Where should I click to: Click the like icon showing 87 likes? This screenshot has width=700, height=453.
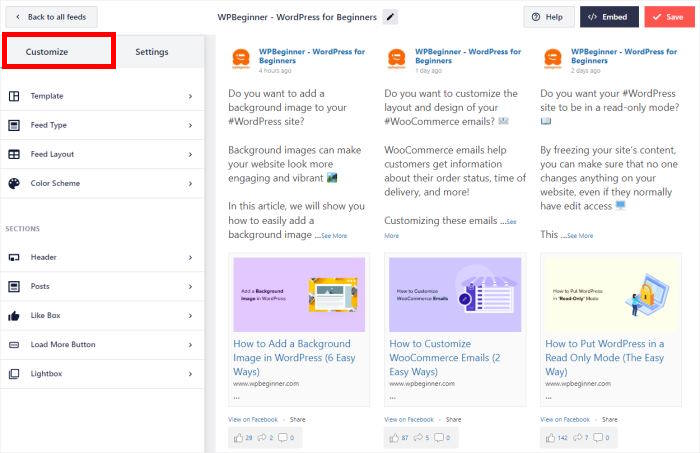coord(394,438)
